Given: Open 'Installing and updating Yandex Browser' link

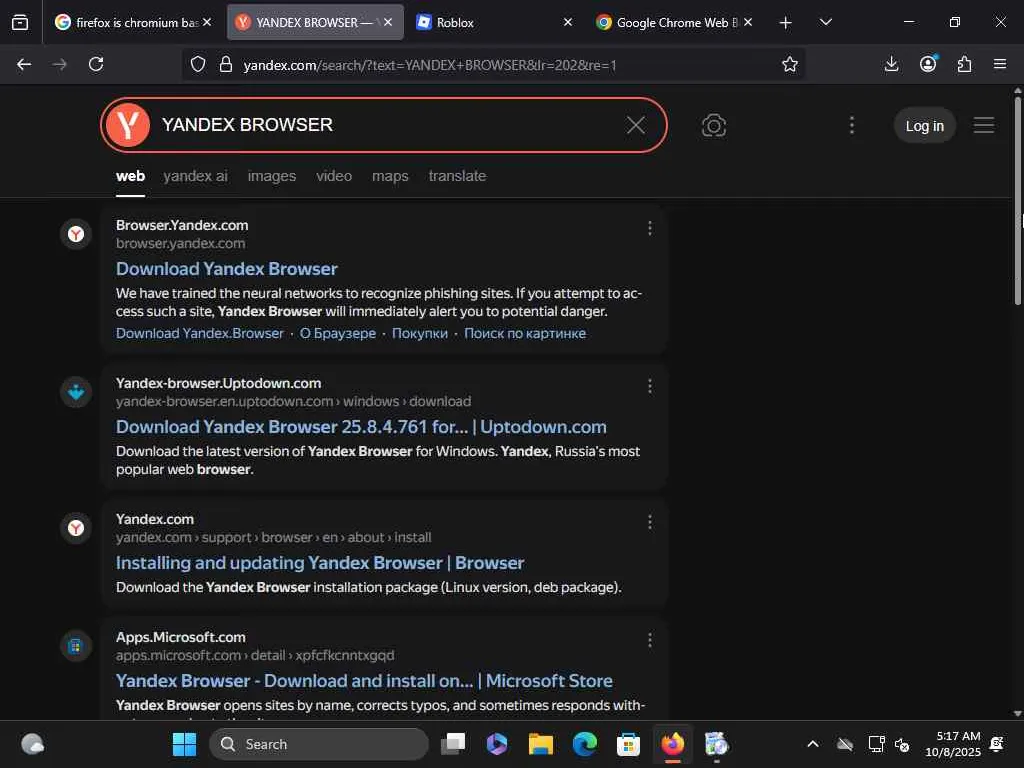Looking at the screenshot, I should click(320, 563).
